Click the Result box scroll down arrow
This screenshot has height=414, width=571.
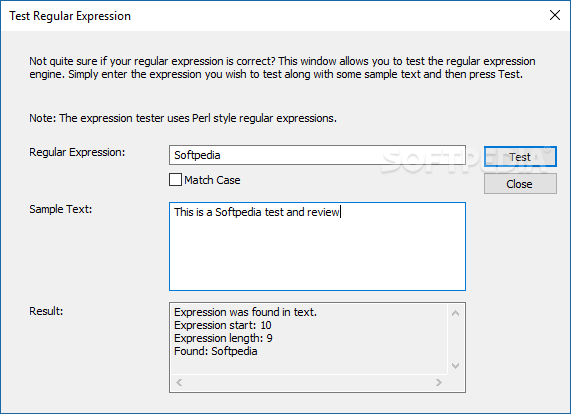coord(455,366)
